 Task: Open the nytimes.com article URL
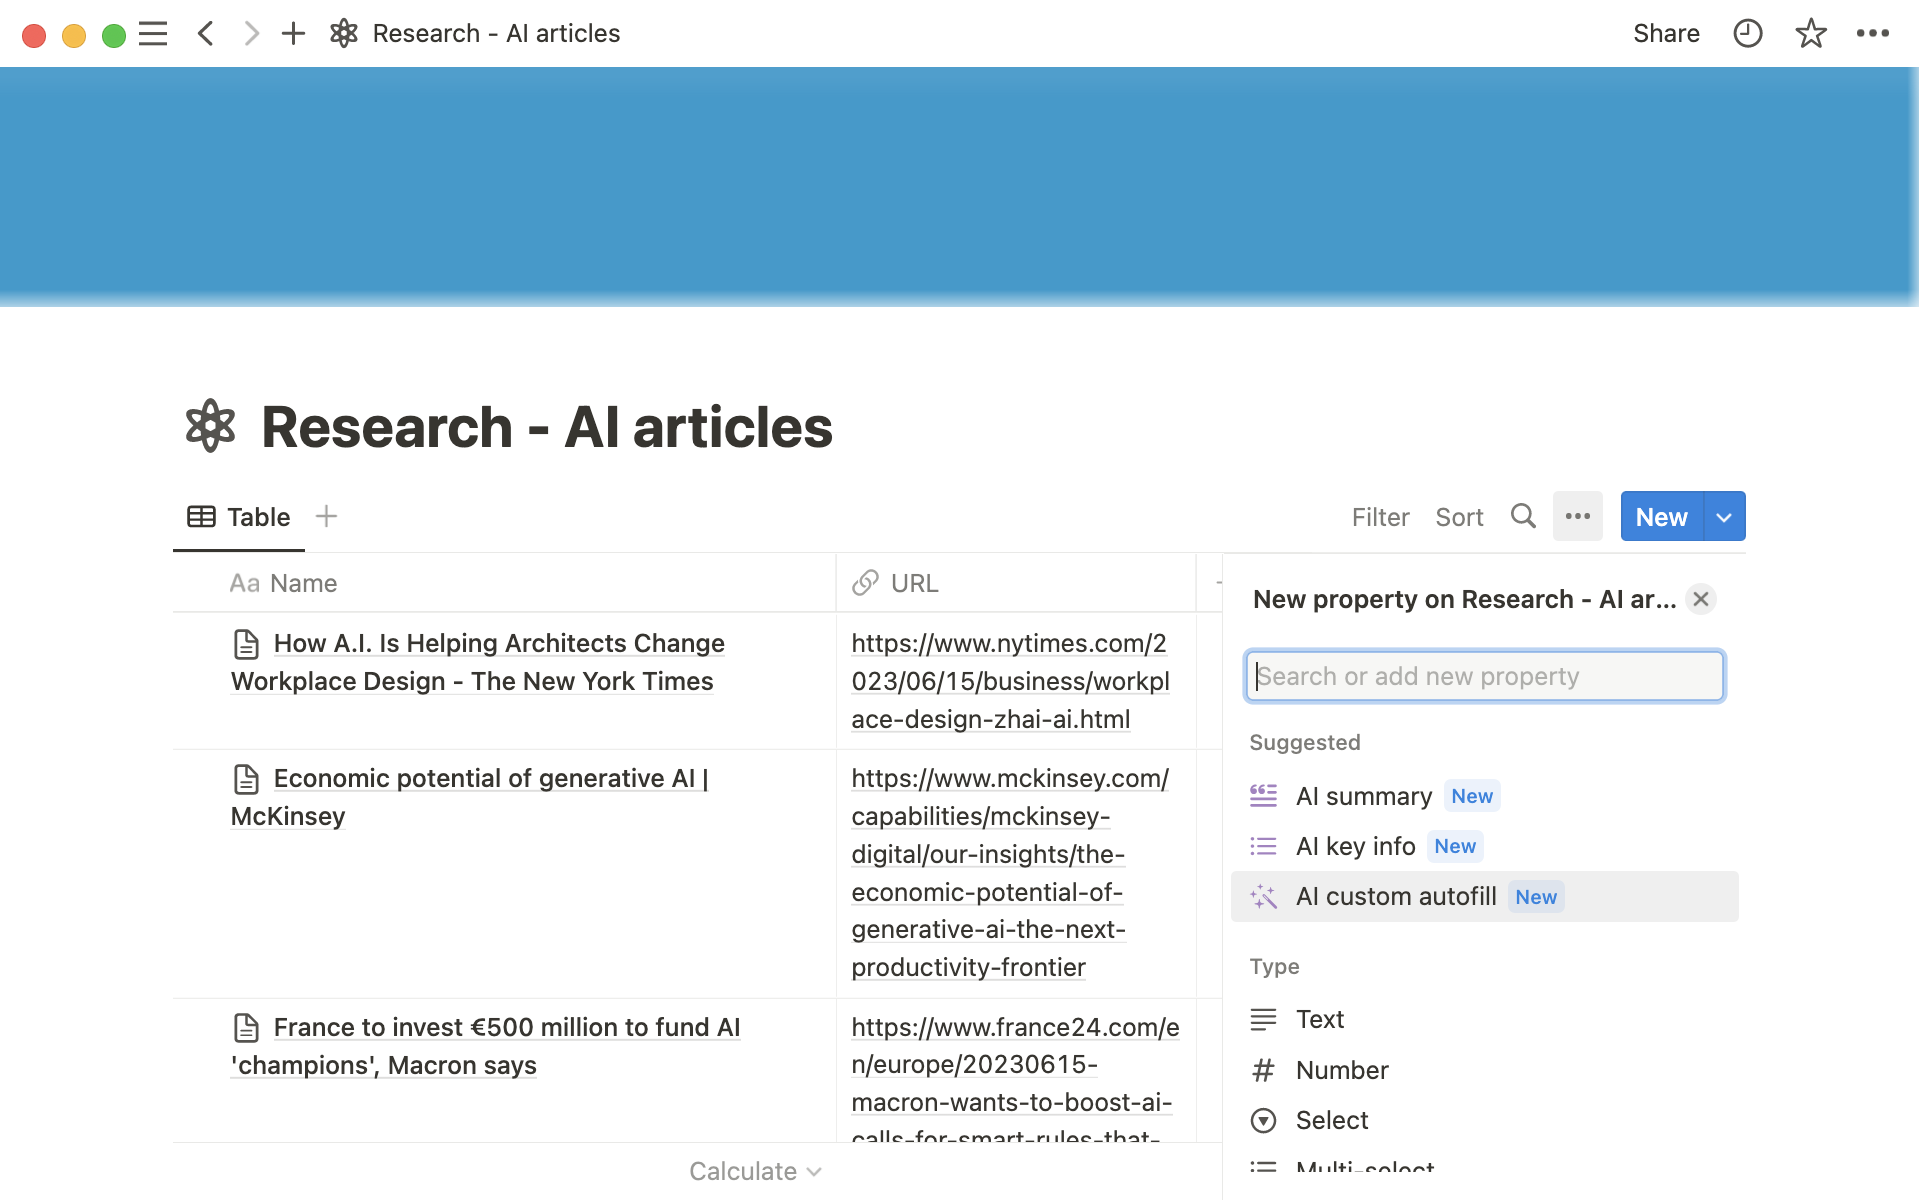click(1010, 681)
